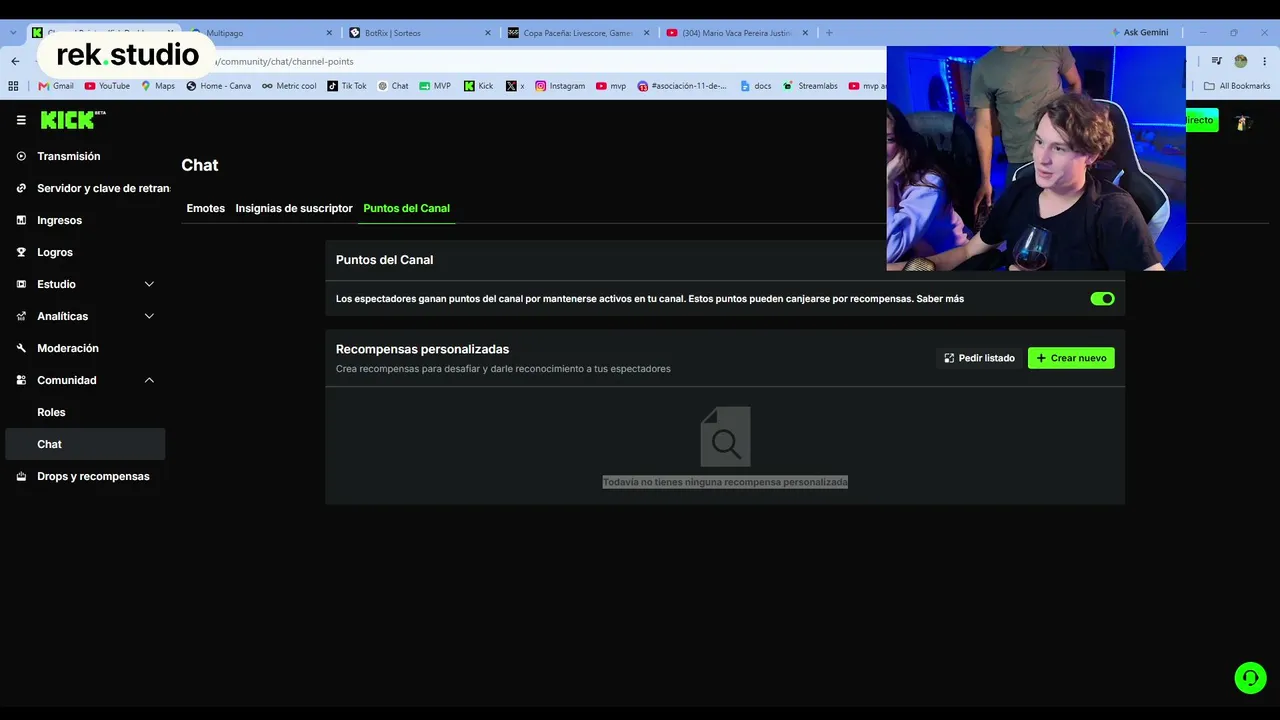Close the BotRix Sorteos browser tab
Image resolution: width=1280 pixels, height=720 pixels.
tap(488, 33)
